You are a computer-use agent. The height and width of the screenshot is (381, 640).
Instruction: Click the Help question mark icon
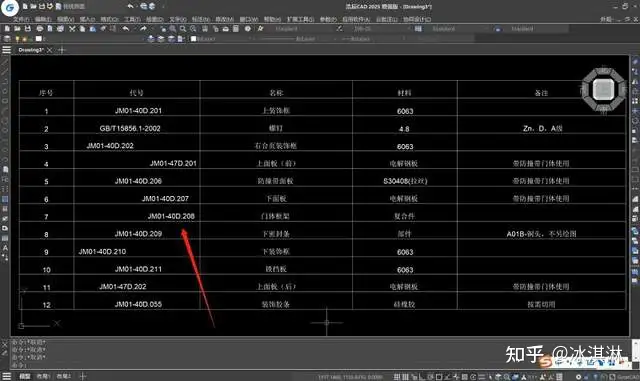click(x=248, y=29)
